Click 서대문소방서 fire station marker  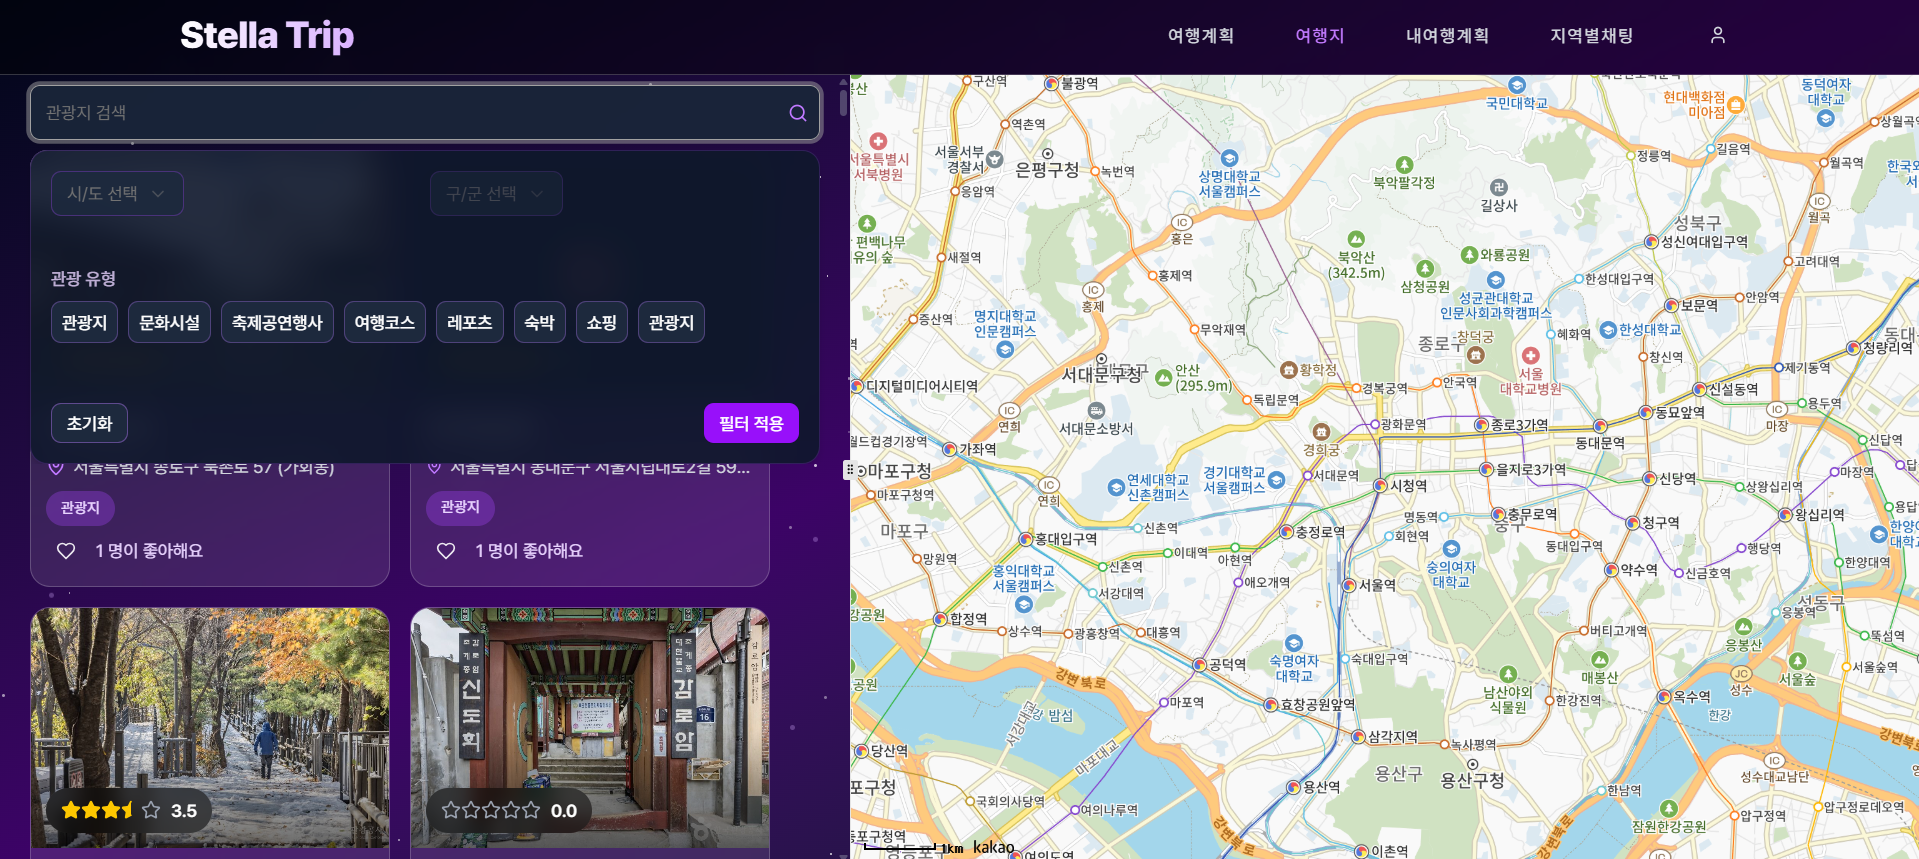click(1096, 411)
